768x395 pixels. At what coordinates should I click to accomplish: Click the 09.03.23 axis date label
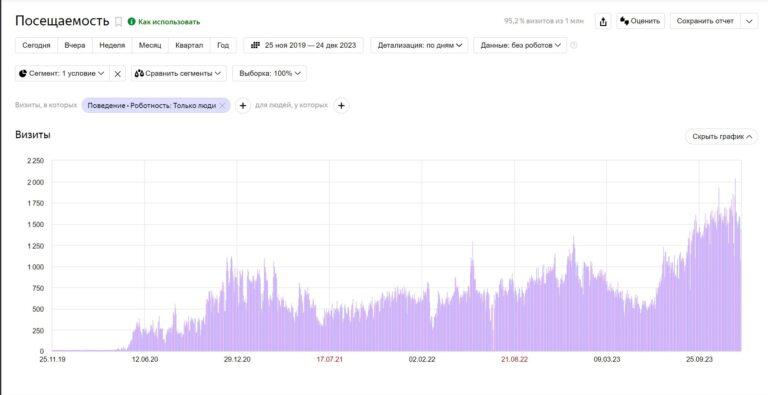(607, 360)
